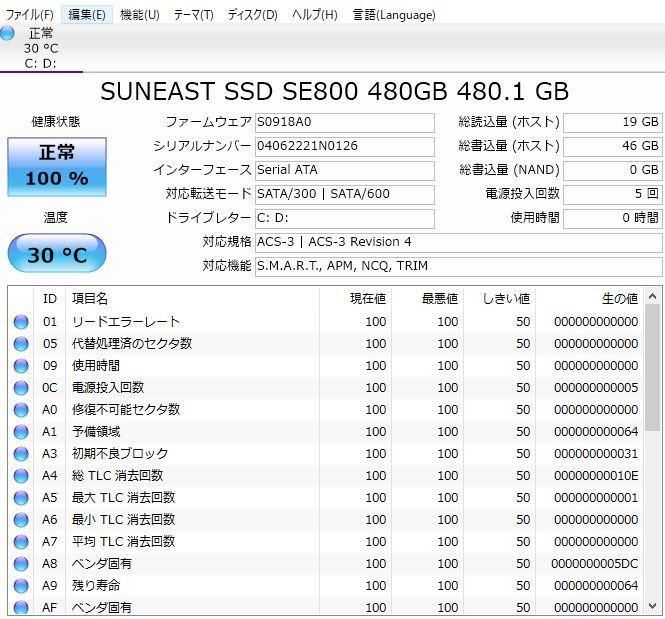Viewport: 665px width, 619px height.
Task: Click the total host reads value 19 GB
Action: (x=612, y=122)
